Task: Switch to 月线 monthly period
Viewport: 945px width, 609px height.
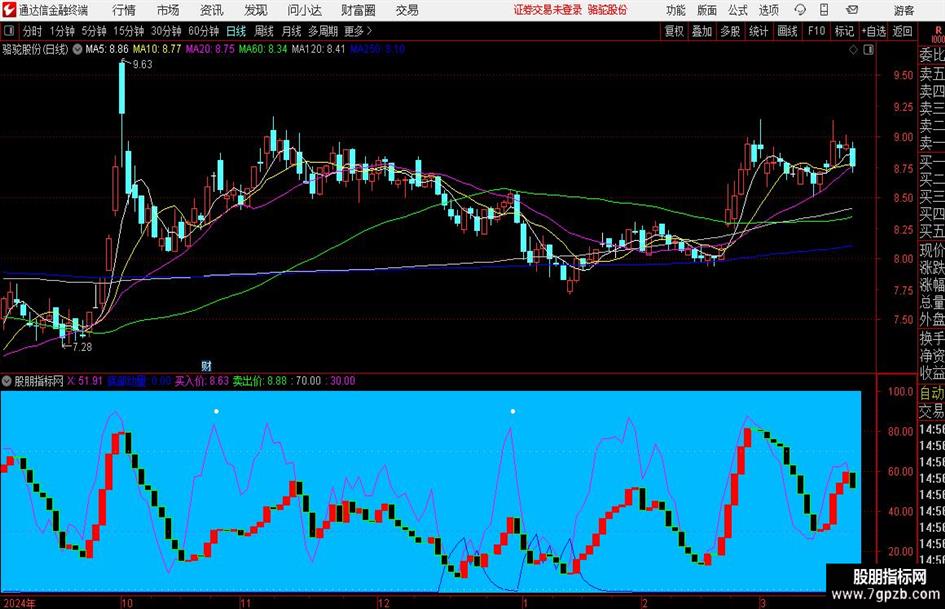Action: (x=291, y=31)
